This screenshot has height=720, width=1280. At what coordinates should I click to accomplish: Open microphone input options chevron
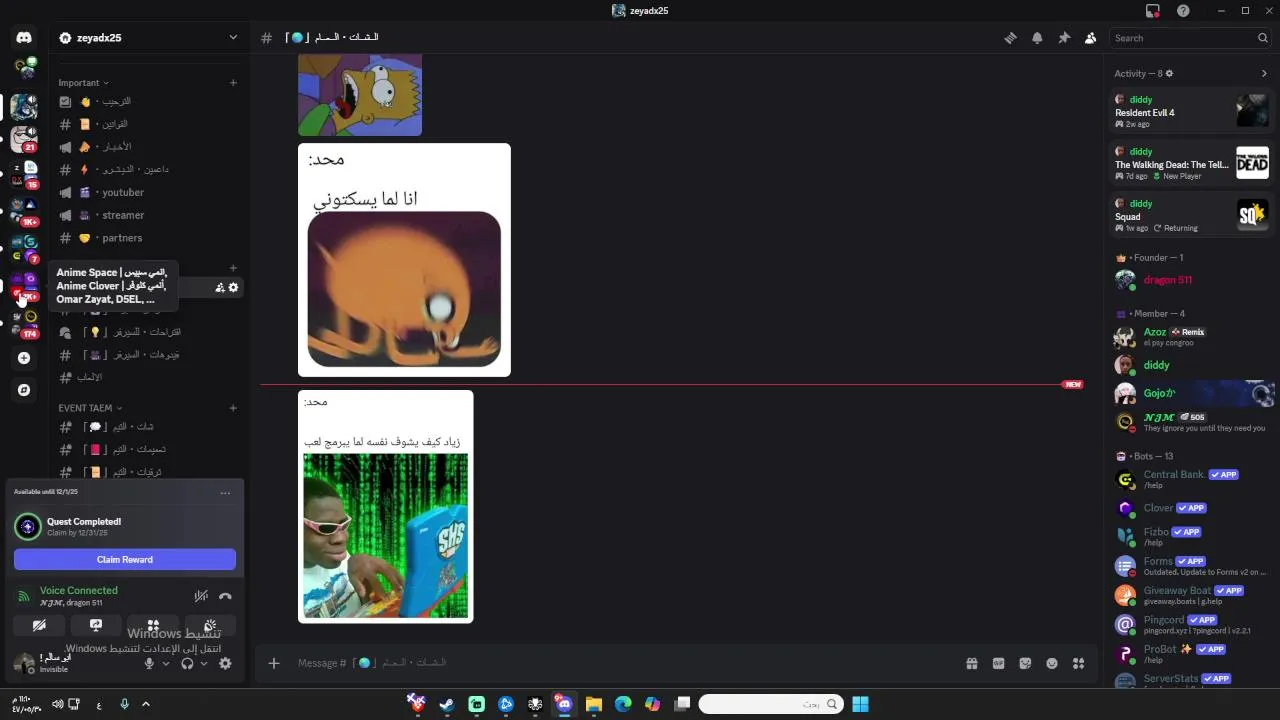[x=166, y=663]
